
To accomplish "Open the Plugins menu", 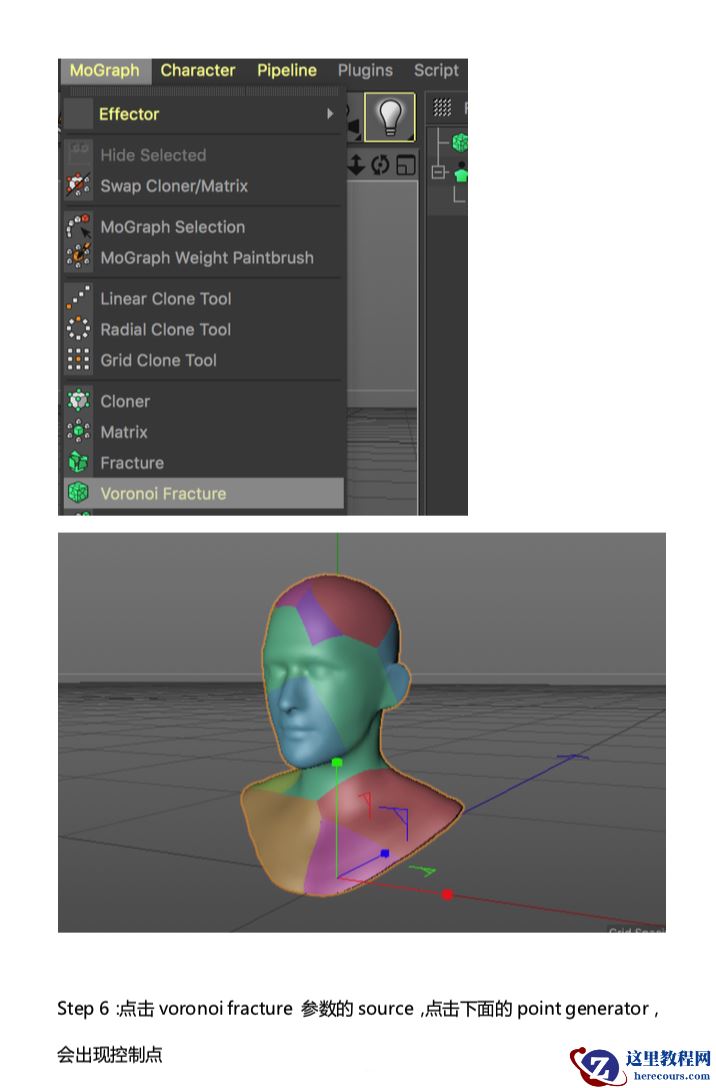I will [x=365, y=71].
